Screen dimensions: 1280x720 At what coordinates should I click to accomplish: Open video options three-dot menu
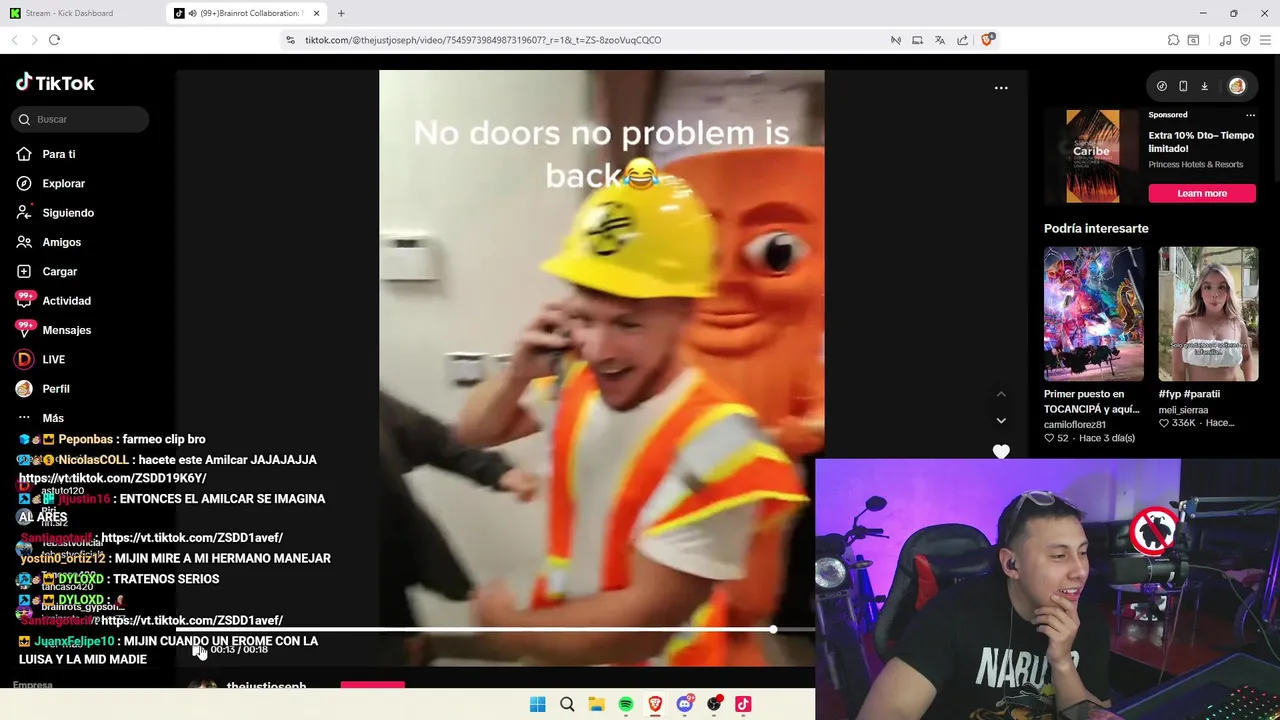[x=1001, y=88]
